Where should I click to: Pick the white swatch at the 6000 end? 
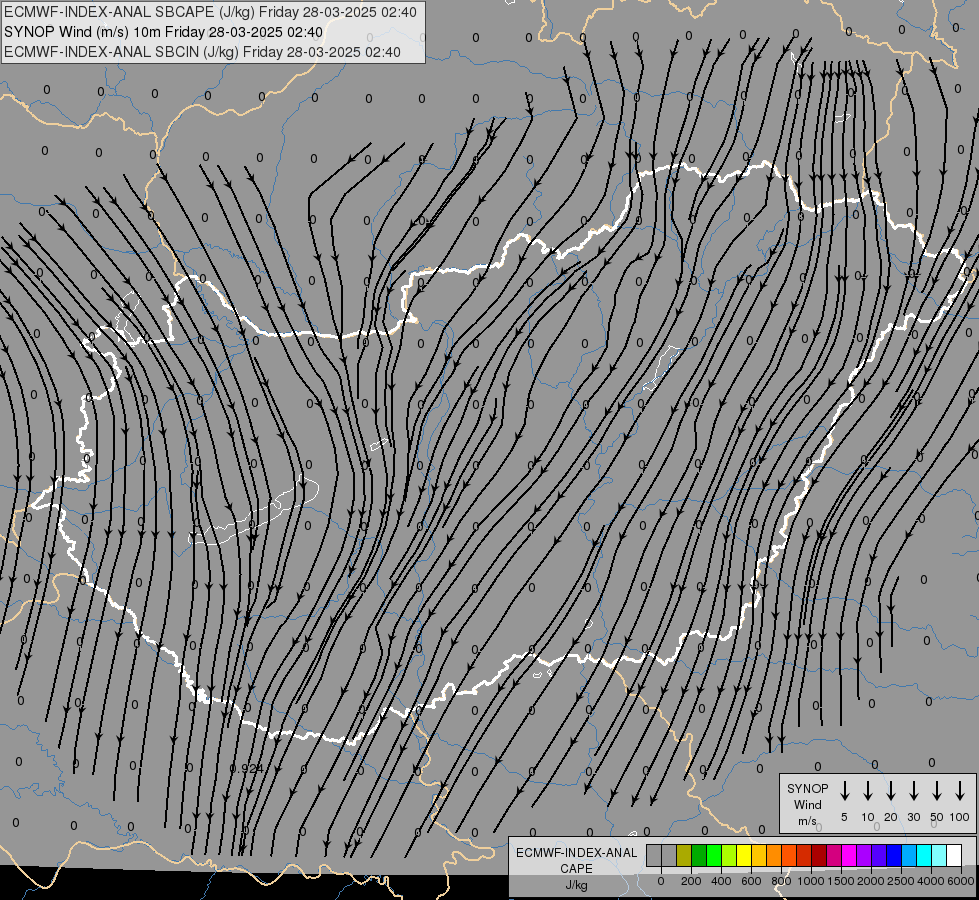[955, 855]
